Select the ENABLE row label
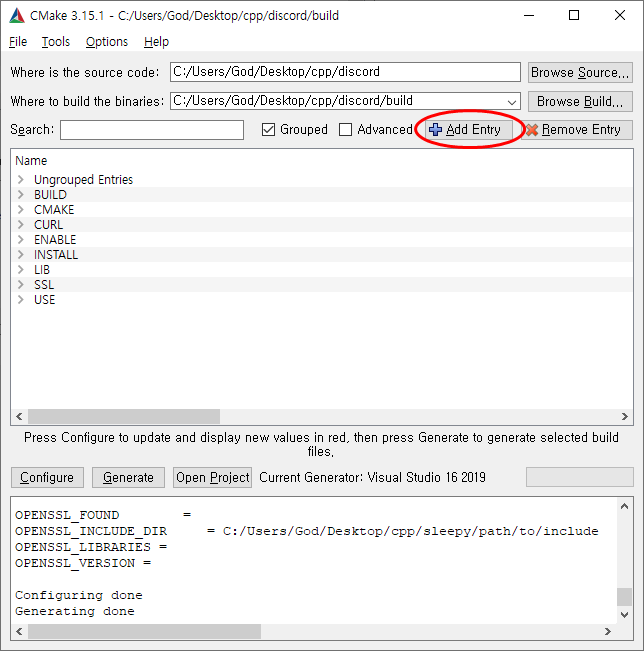 pos(55,239)
